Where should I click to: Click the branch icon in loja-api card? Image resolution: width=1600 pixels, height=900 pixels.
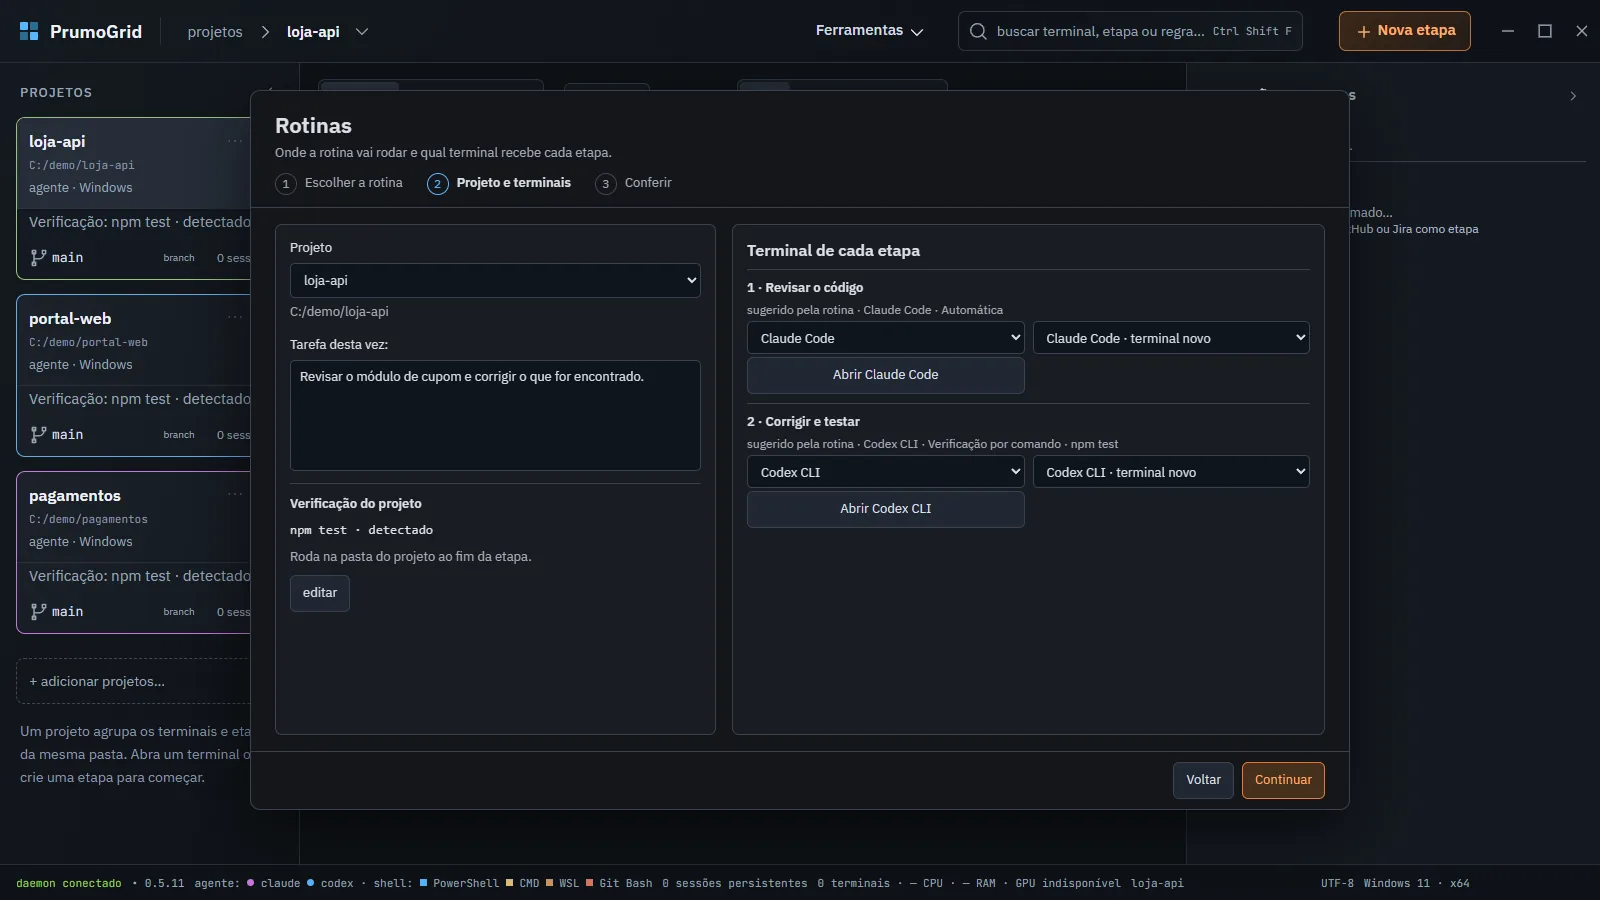38,257
